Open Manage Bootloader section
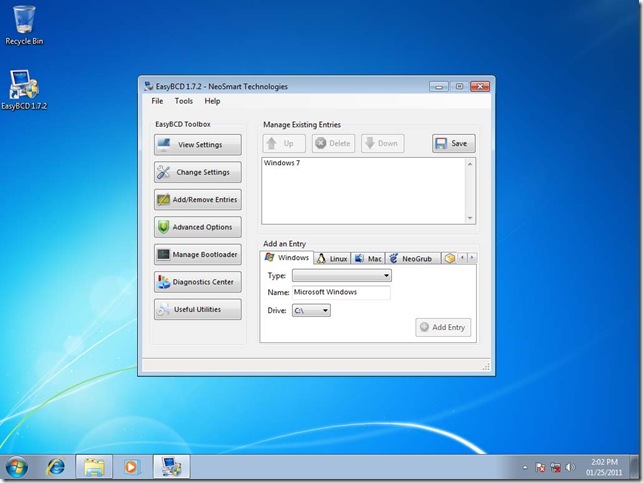The width and height of the screenshot is (643, 483). (x=198, y=255)
